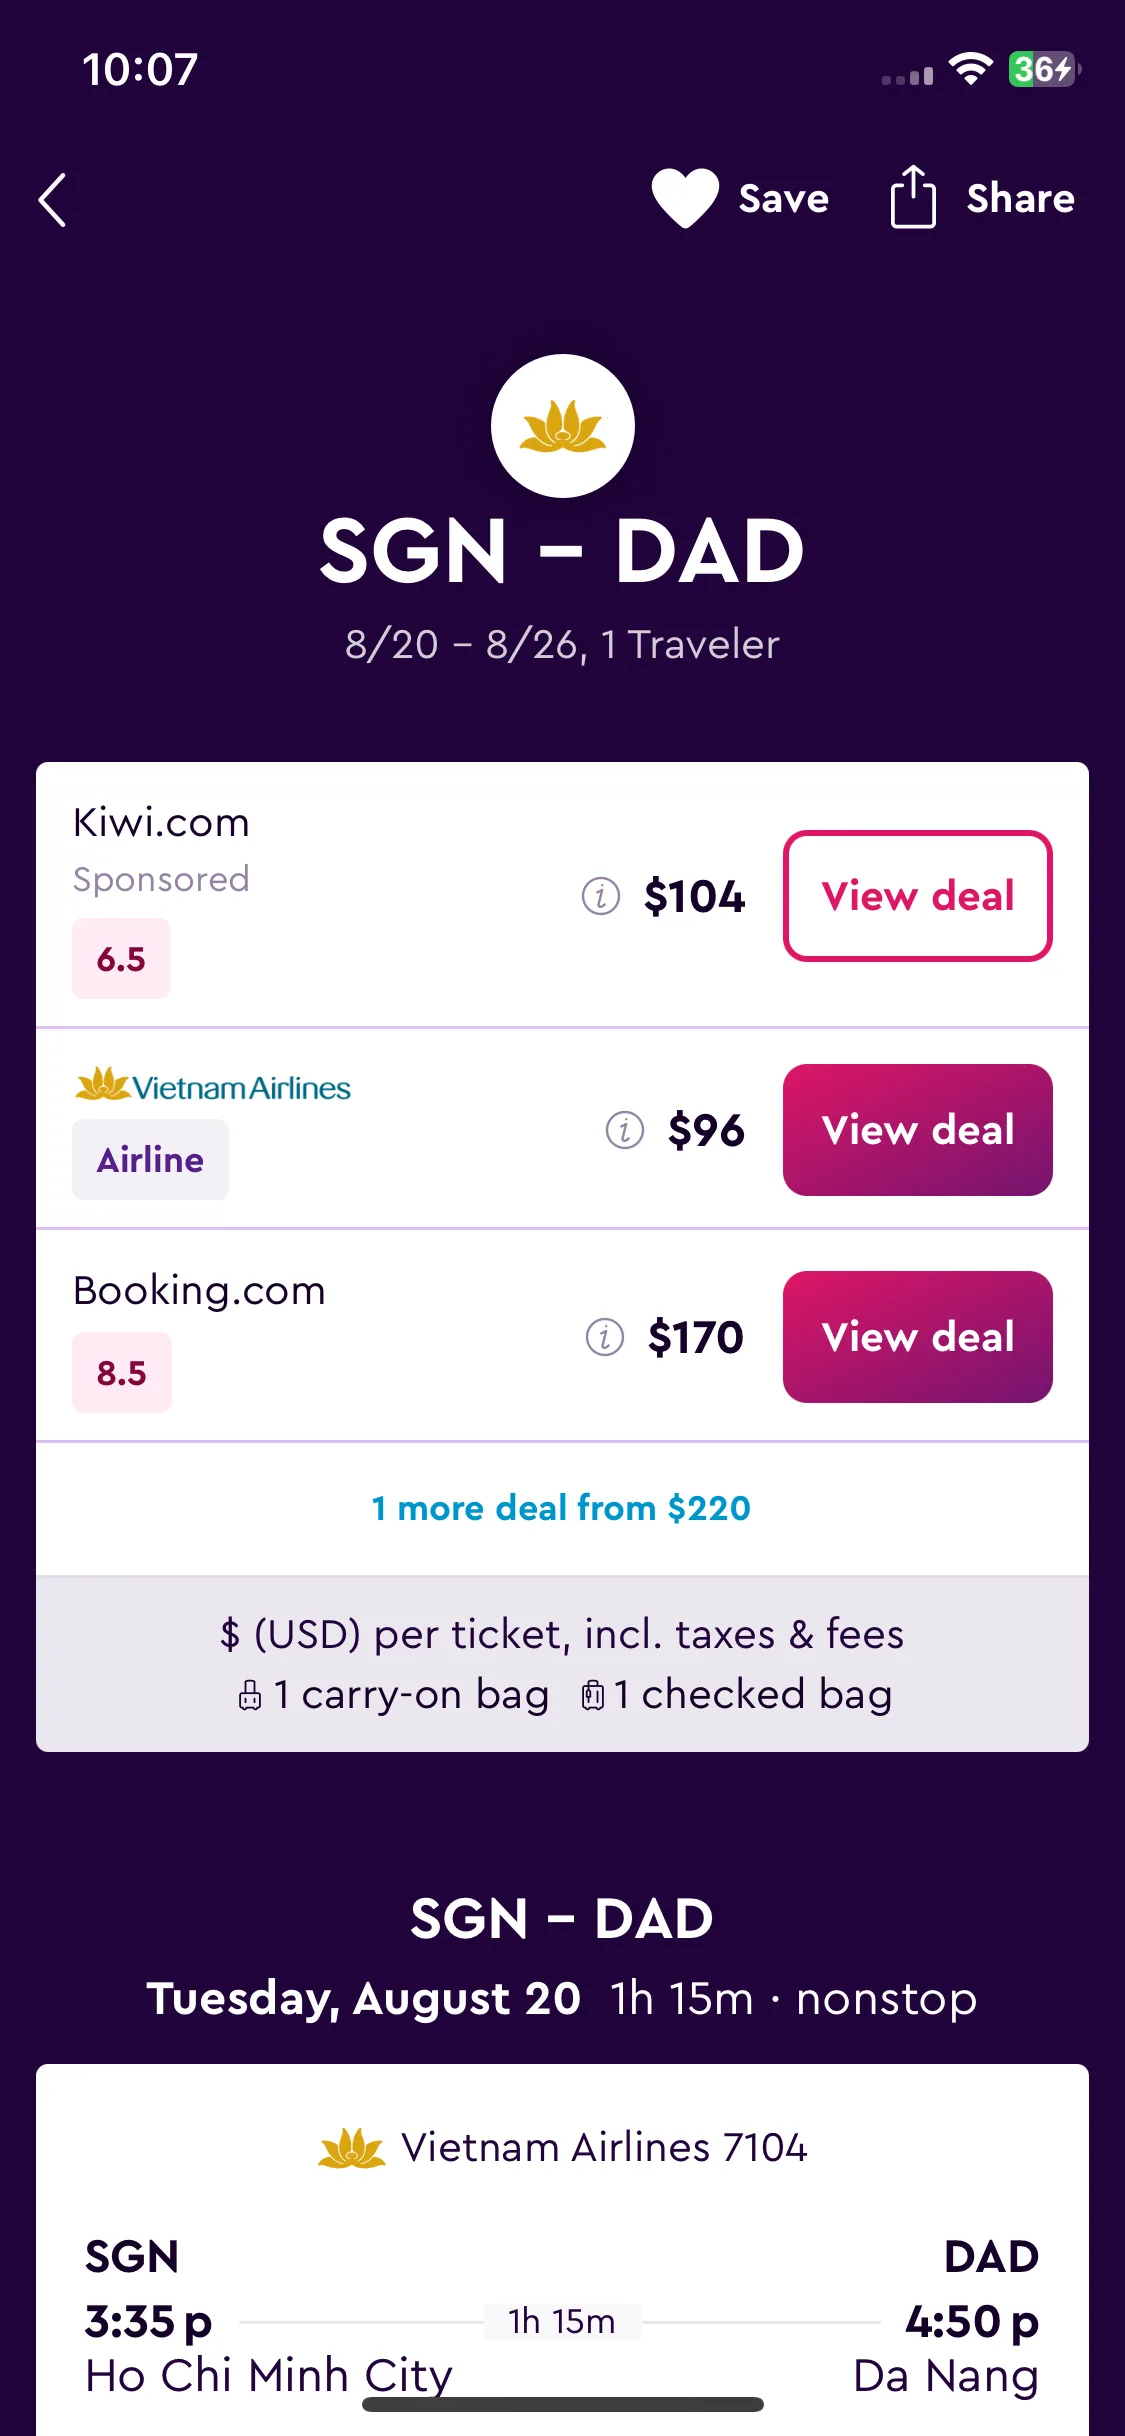Tap the heart Save icon
The image size is (1125, 2436).
(685, 198)
